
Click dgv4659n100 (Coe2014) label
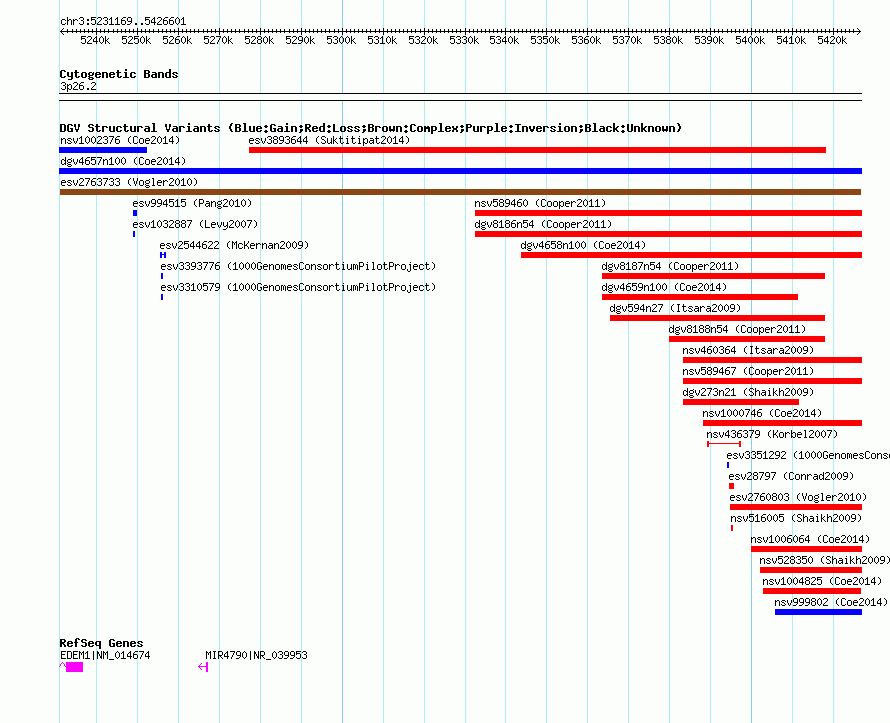pos(664,287)
